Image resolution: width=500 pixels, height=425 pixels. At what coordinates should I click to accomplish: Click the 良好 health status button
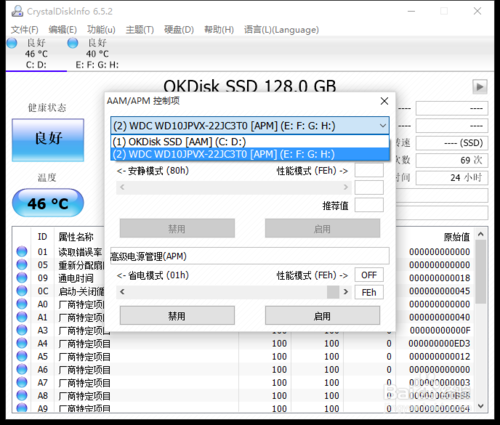click(x=48, y=140)
